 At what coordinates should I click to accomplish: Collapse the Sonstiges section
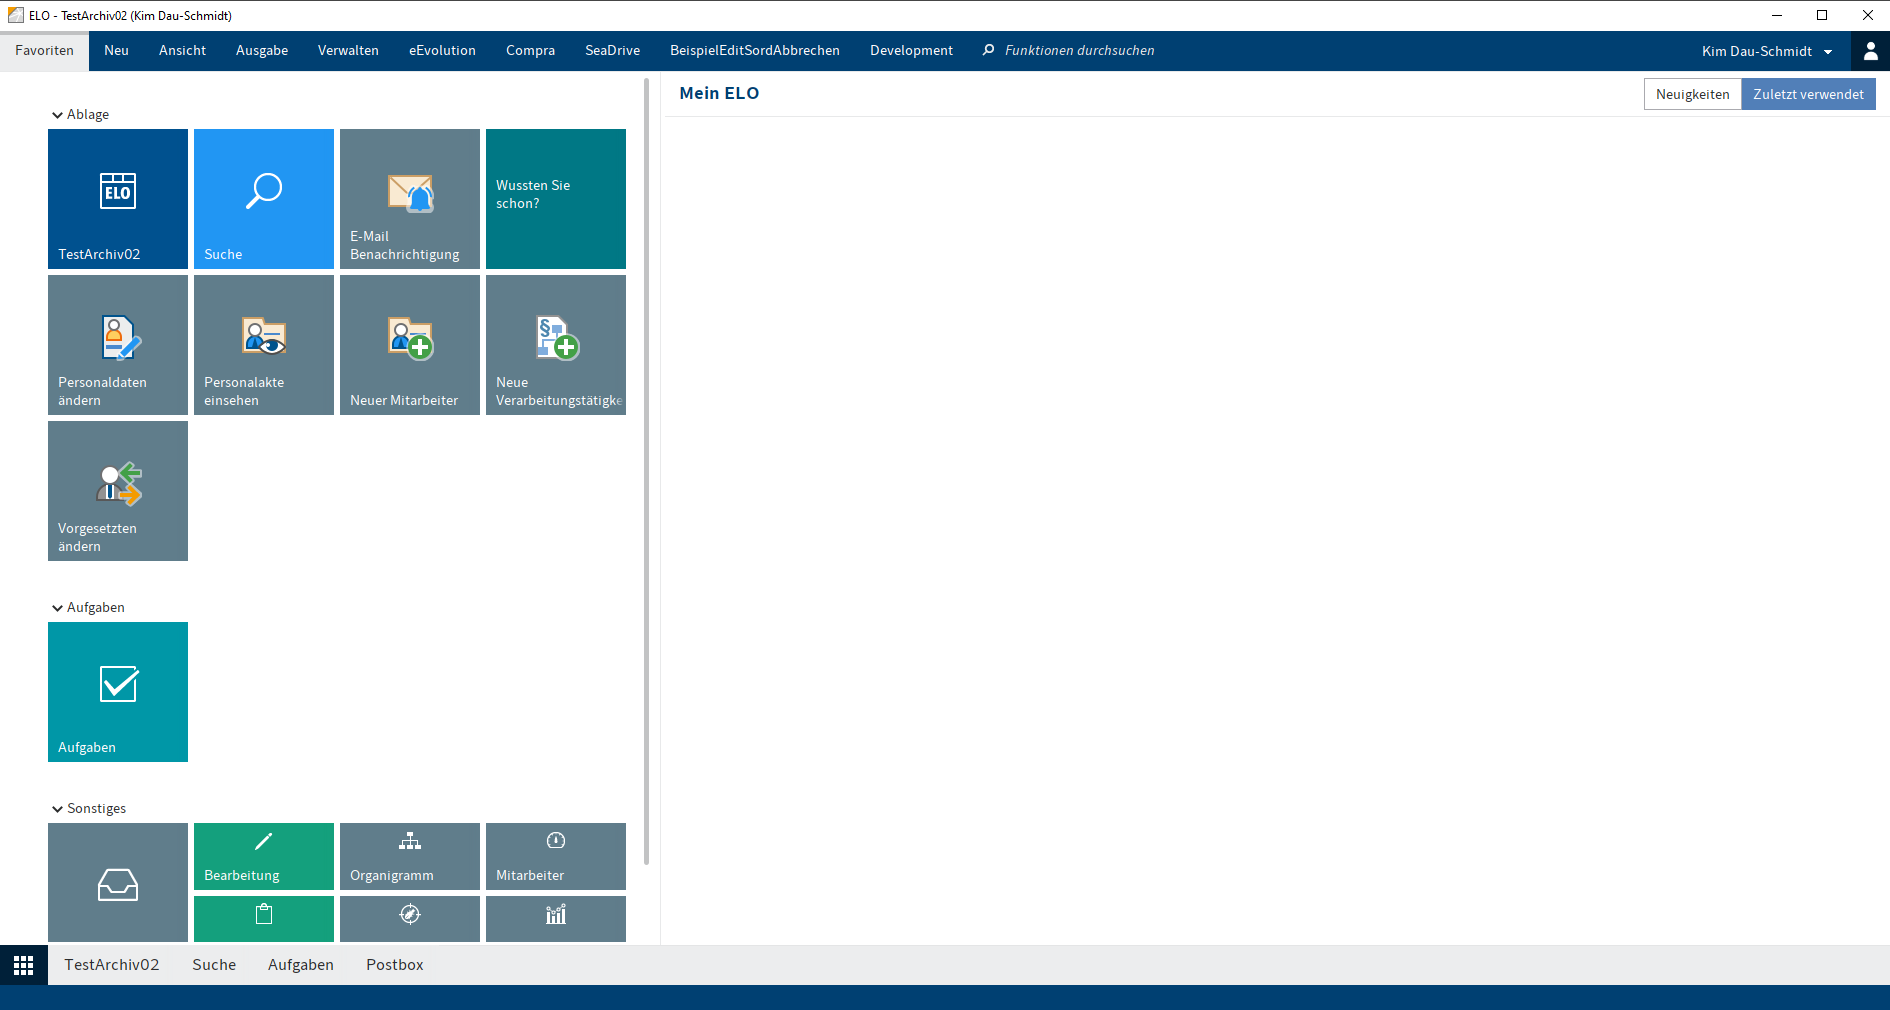(x=57, y=809)
